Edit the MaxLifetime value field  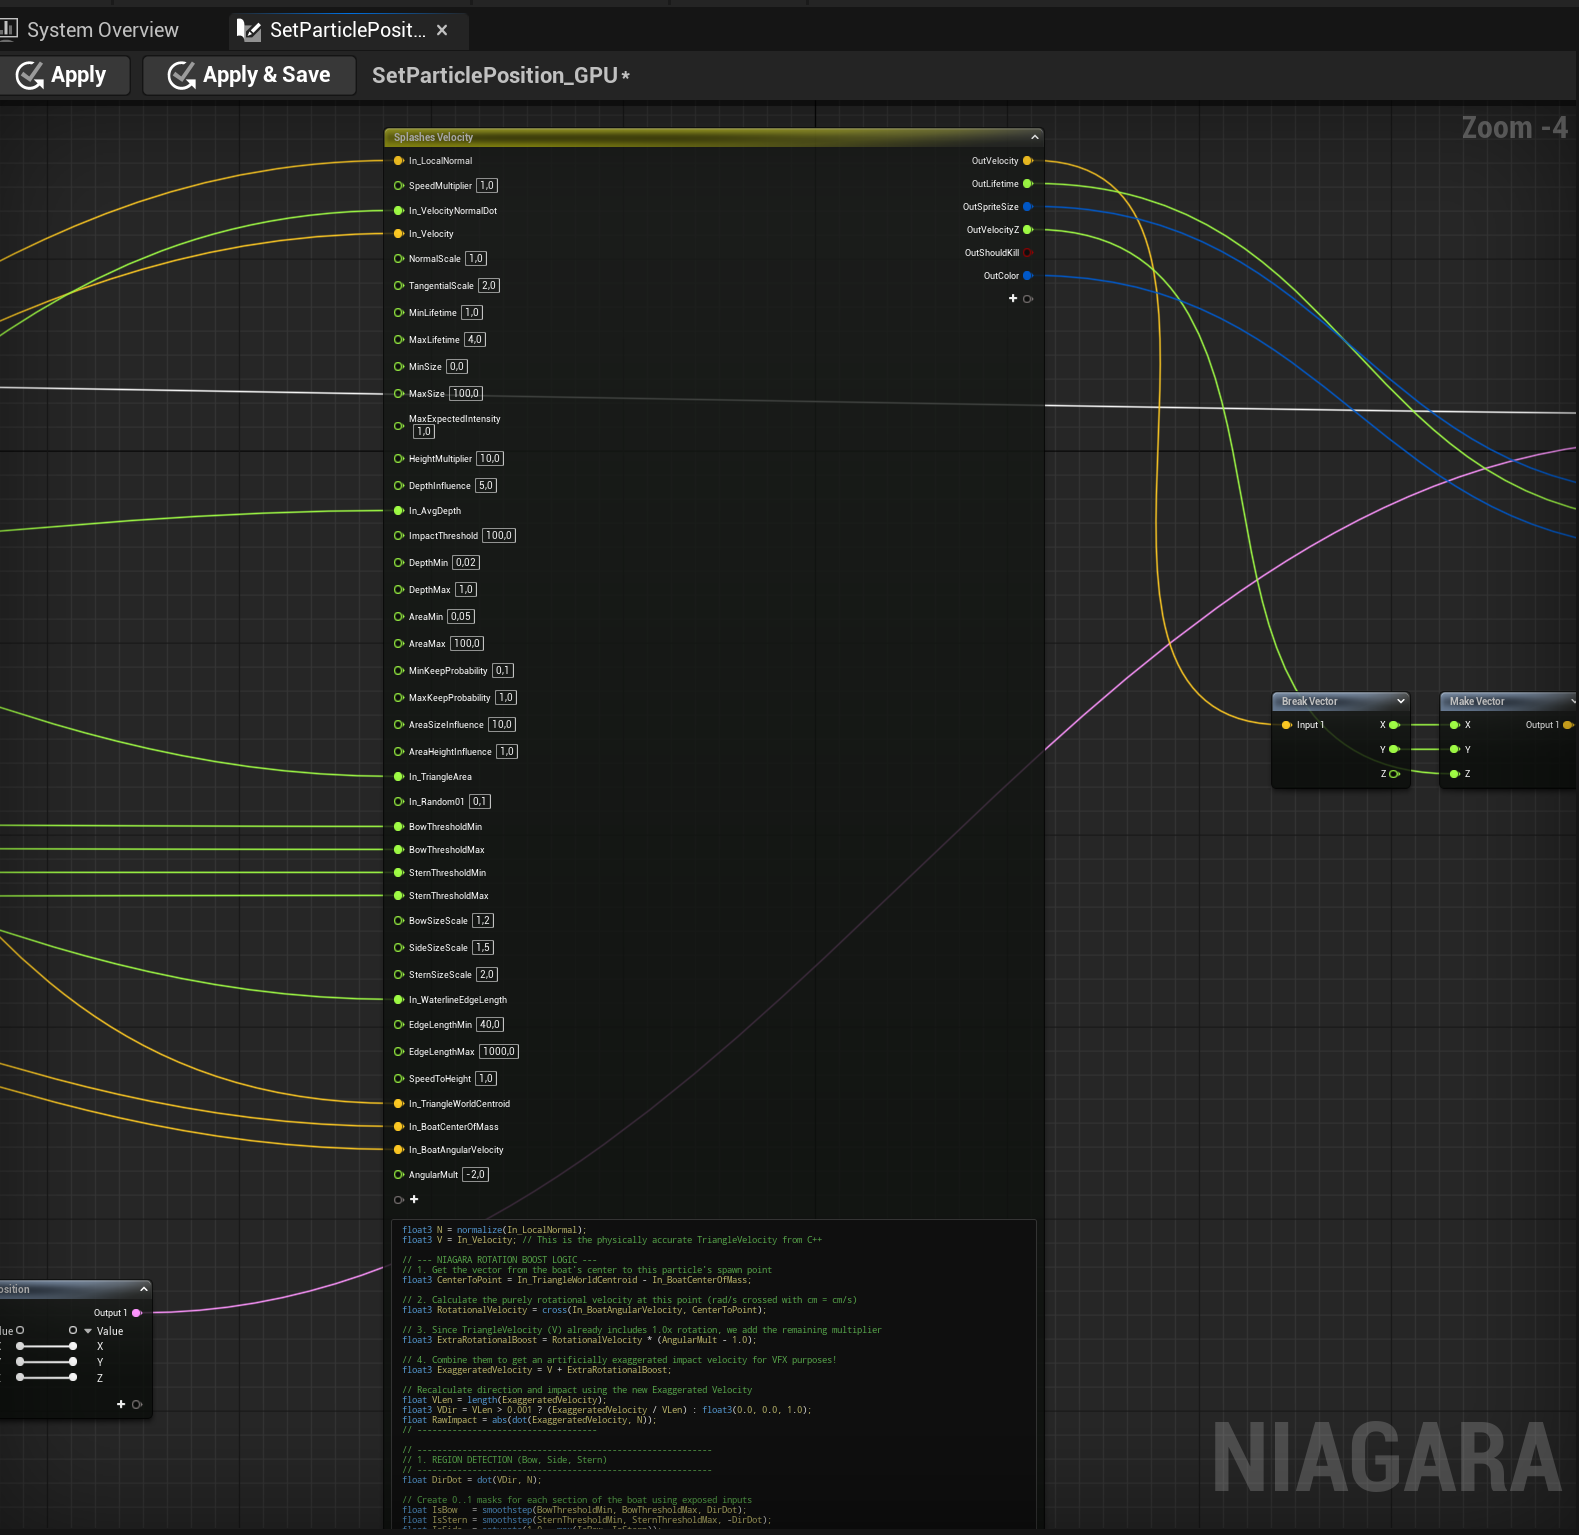475,340
